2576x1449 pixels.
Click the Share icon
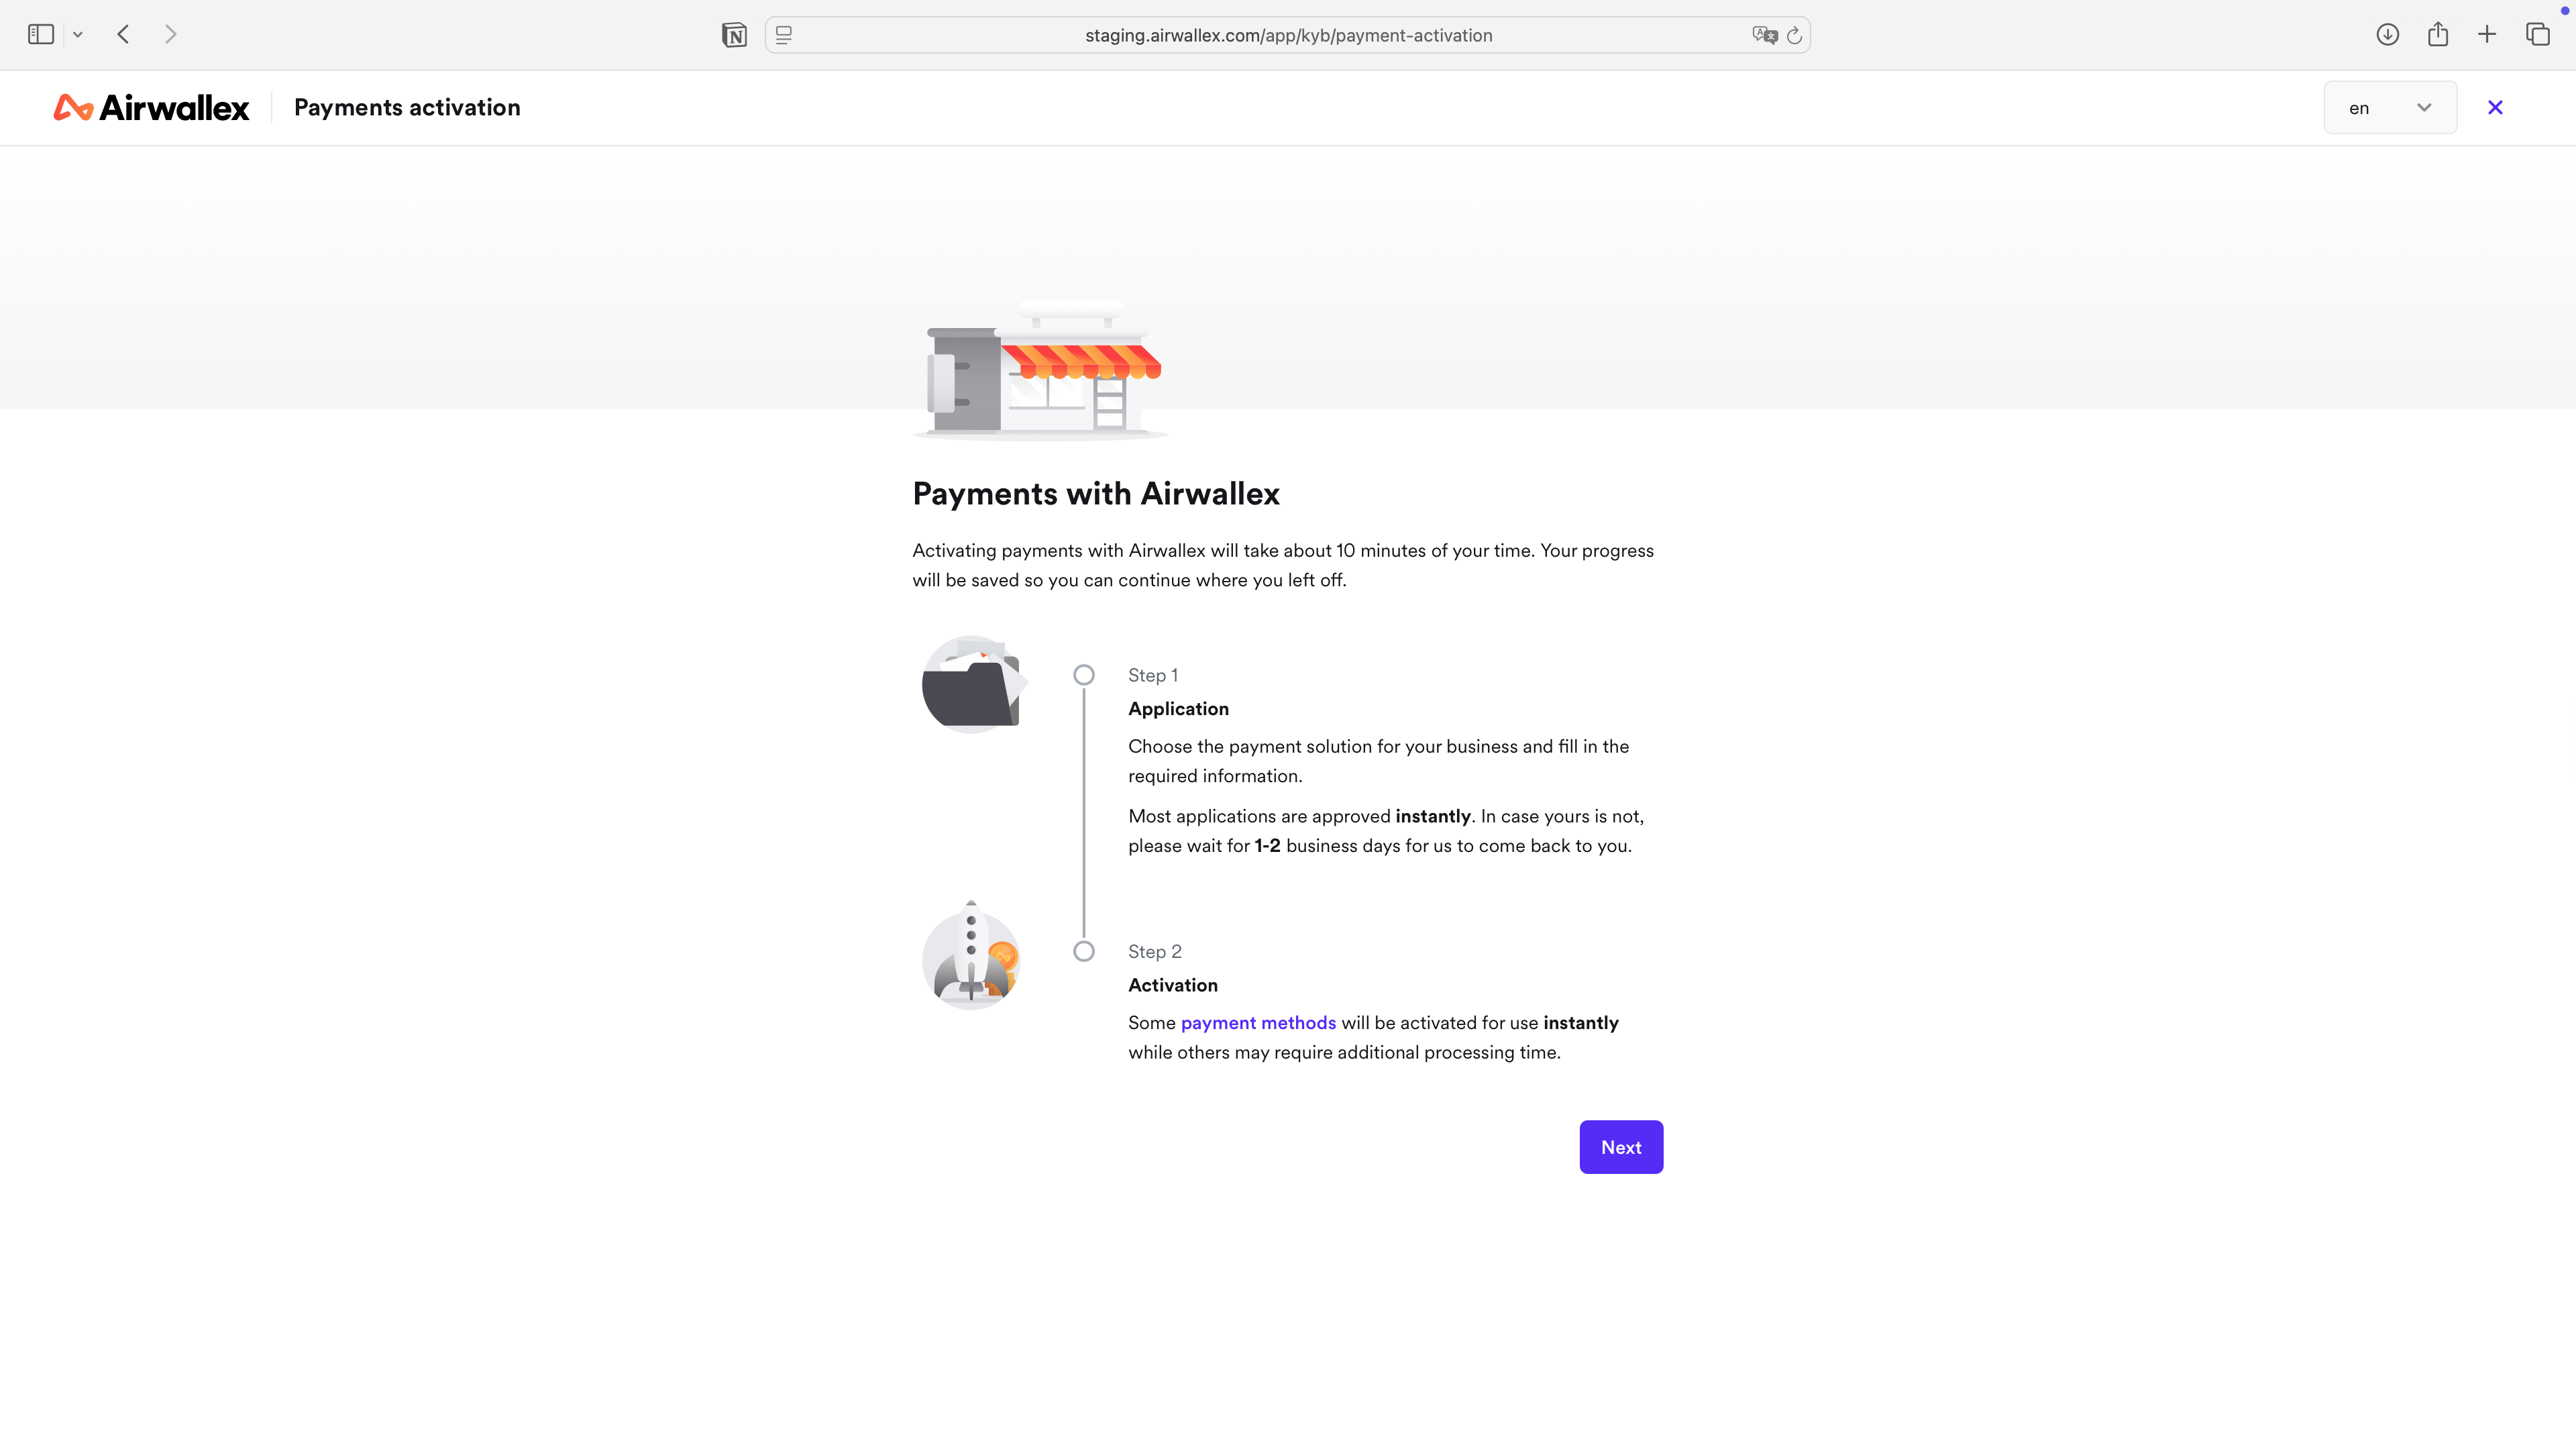[x=2438, y=34]
